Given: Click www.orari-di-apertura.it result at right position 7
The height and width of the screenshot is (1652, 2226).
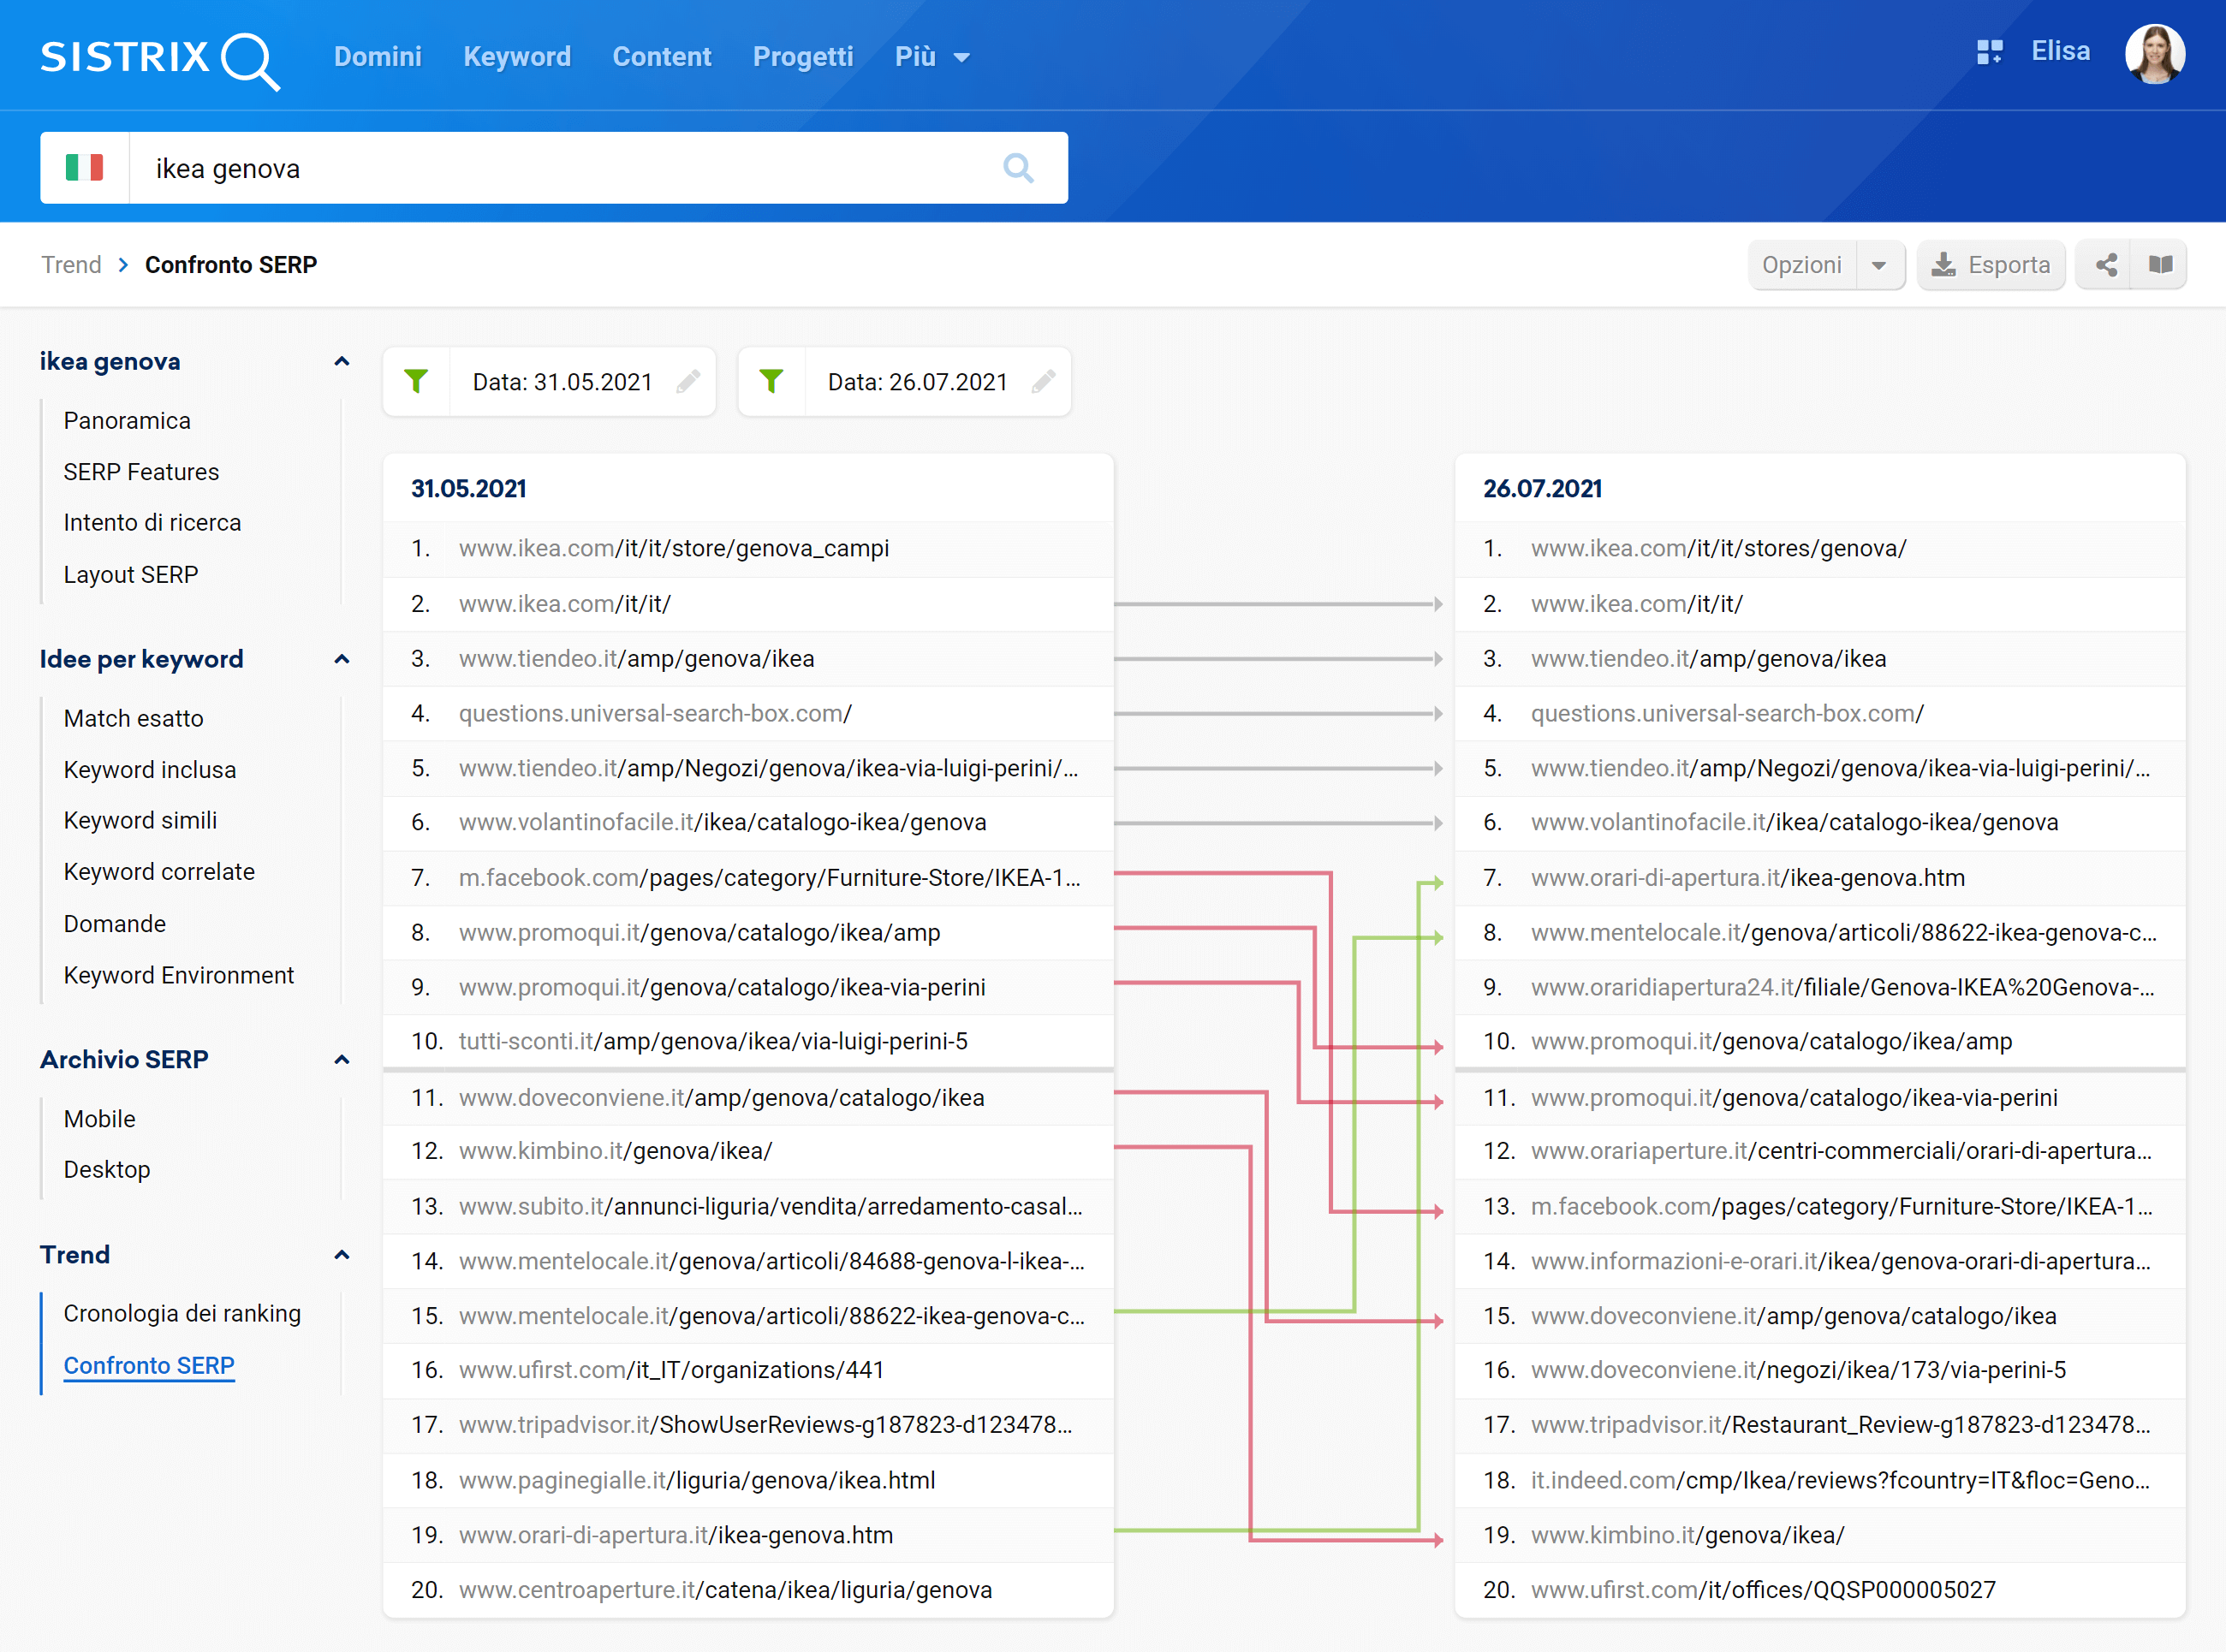Looking at the screenshot, I should (x=1747, y=878).
